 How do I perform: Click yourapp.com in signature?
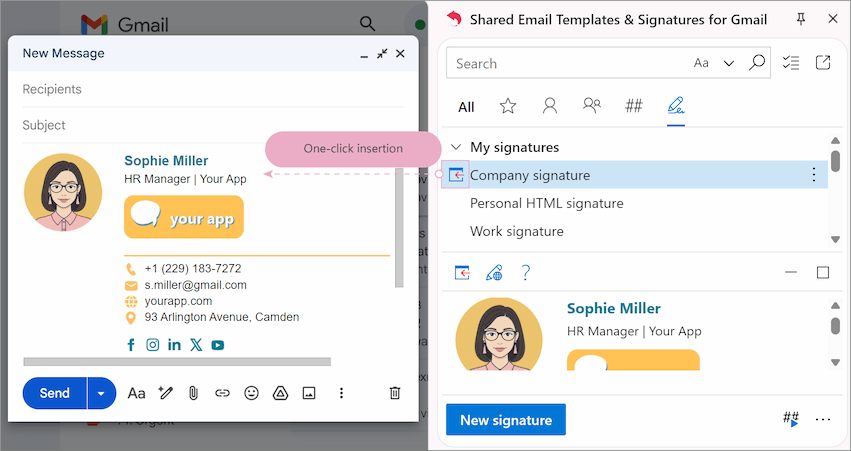pos(178,301)
